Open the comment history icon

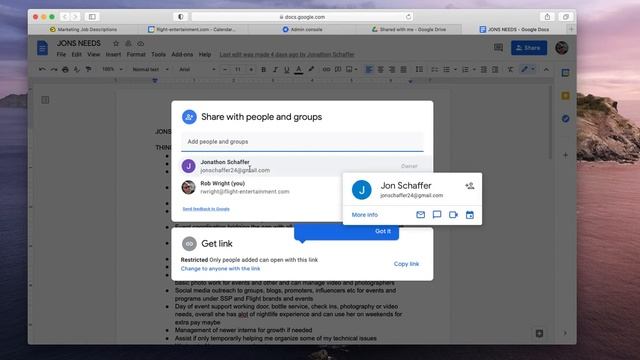[x=498, y=48]
